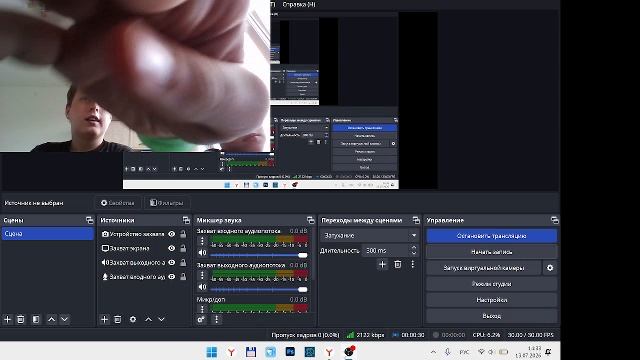Toggle visibility of Захват выходного source
Image resolution: width=640 pixels, height=360 pixels.
[172, 262]
